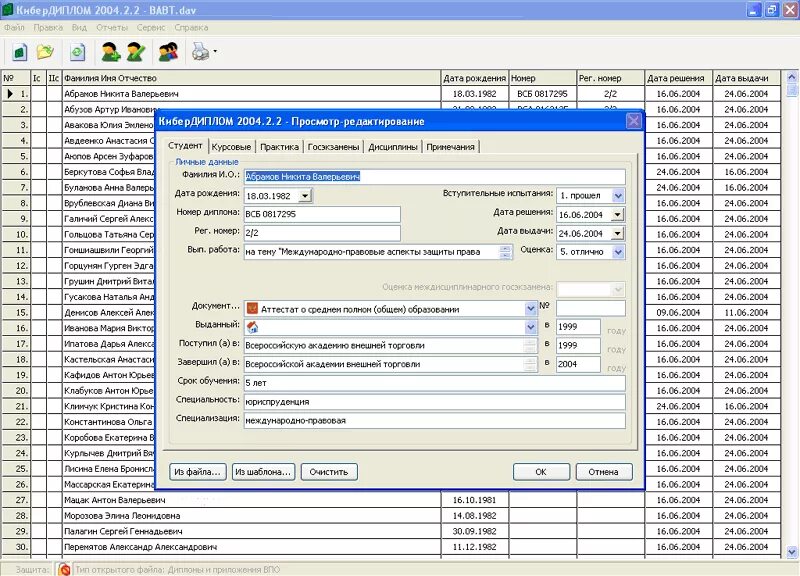Expand the Выданный dropdown
Image resolution: width=800 pixels, height=576 pixels.
point(530,327)
